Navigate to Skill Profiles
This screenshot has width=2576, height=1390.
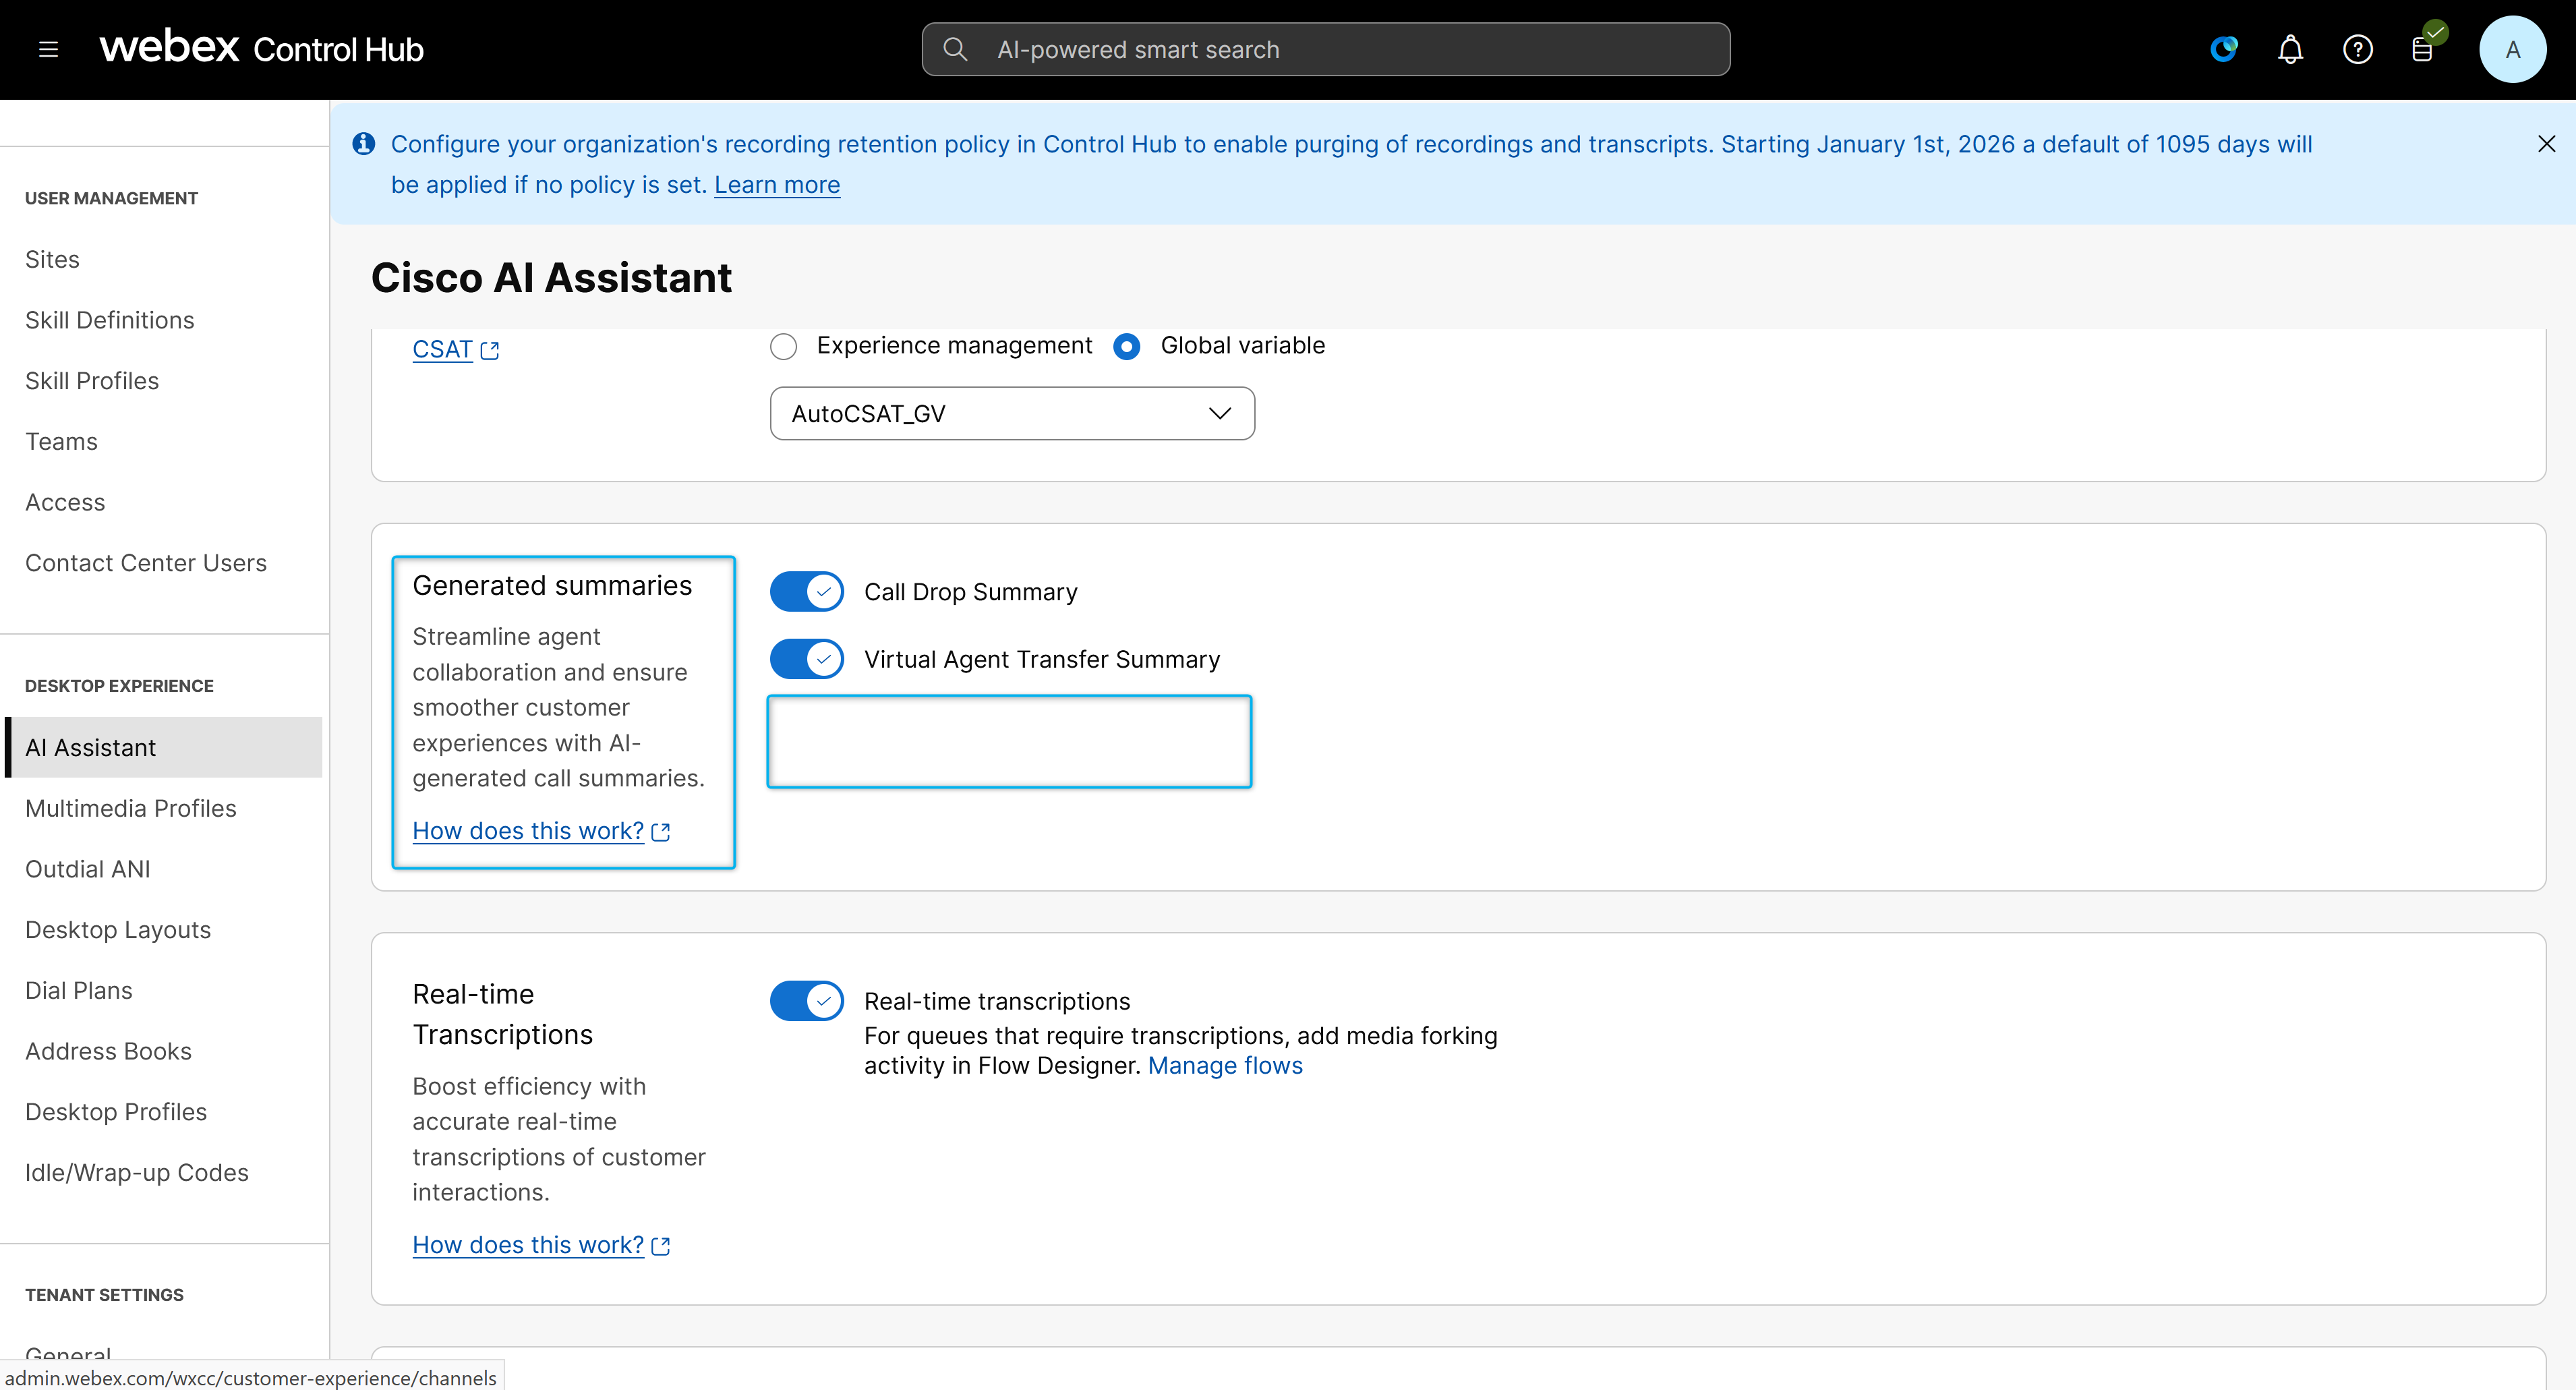point(92,381)
